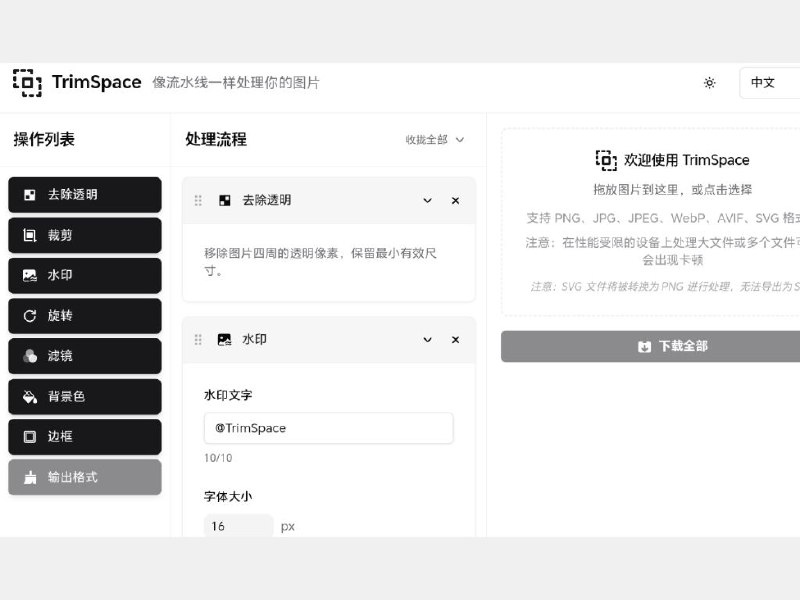Collapse the 去除透明 step chevron

tap(428, 201)
